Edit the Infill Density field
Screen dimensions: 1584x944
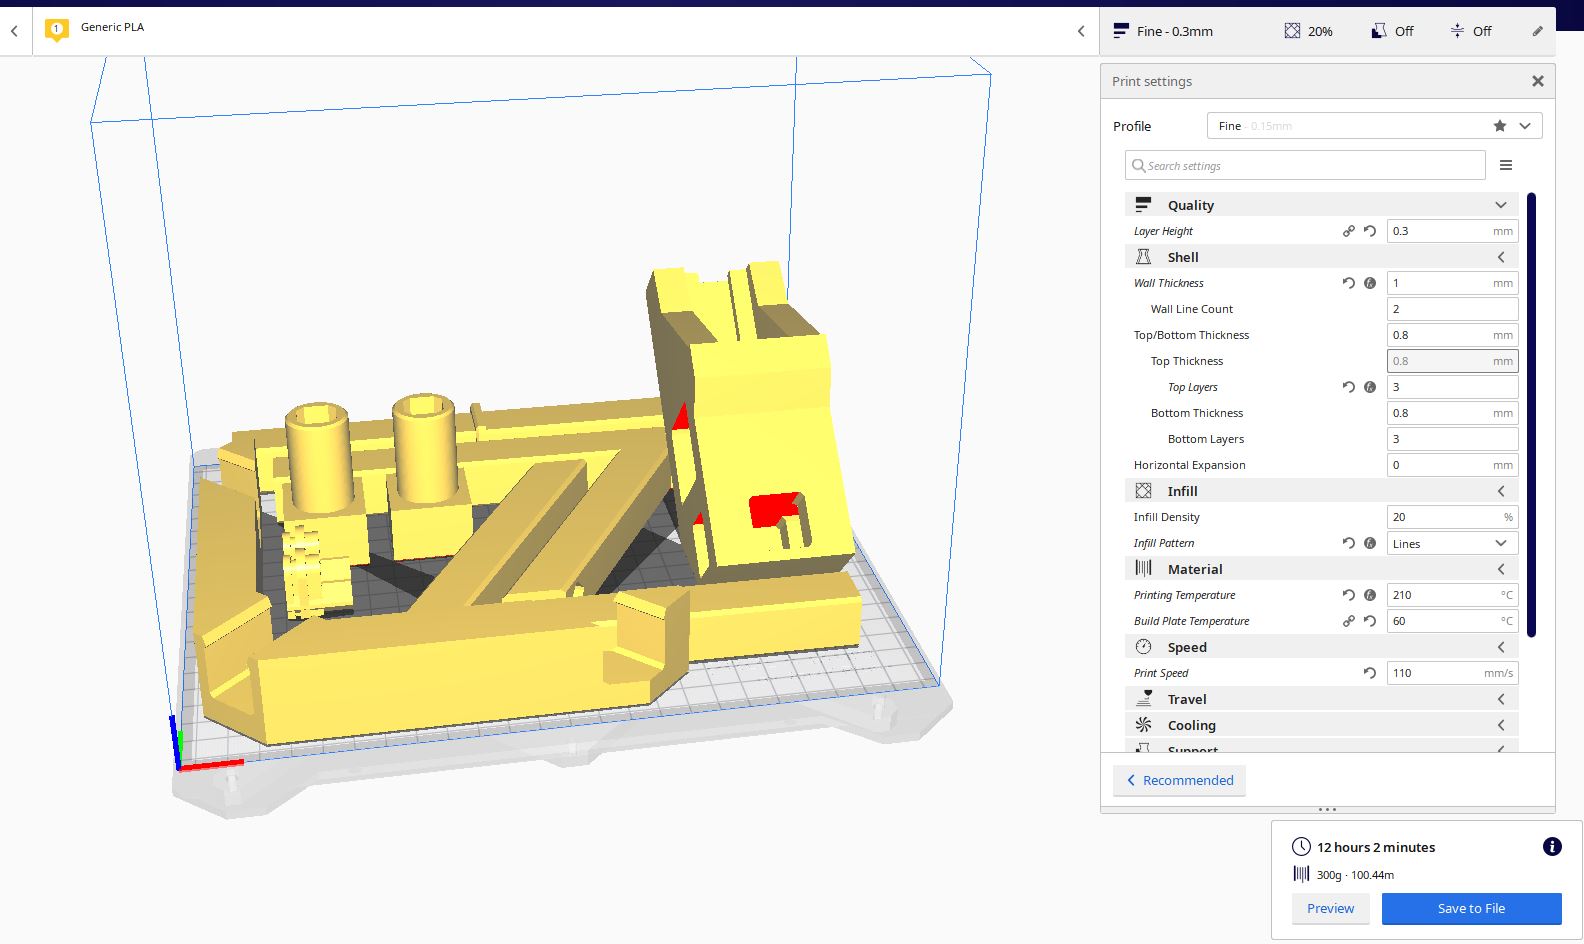[1452, 517]
